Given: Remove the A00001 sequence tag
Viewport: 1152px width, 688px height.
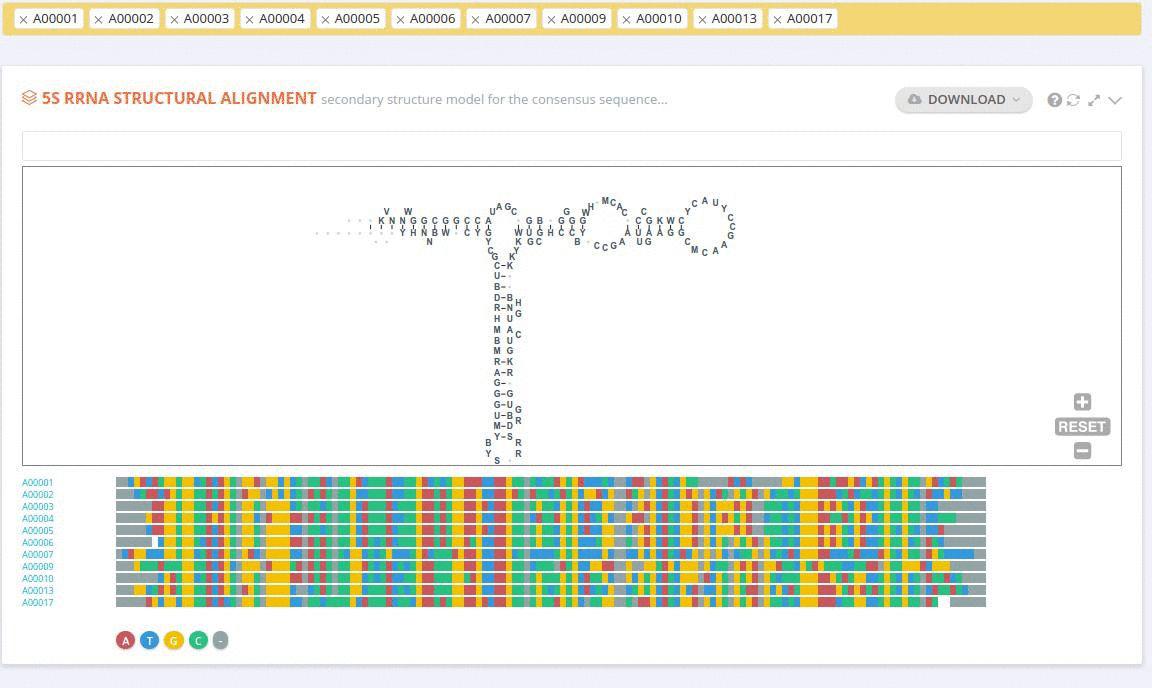Looking at the screenshot, I should point(23,19).
